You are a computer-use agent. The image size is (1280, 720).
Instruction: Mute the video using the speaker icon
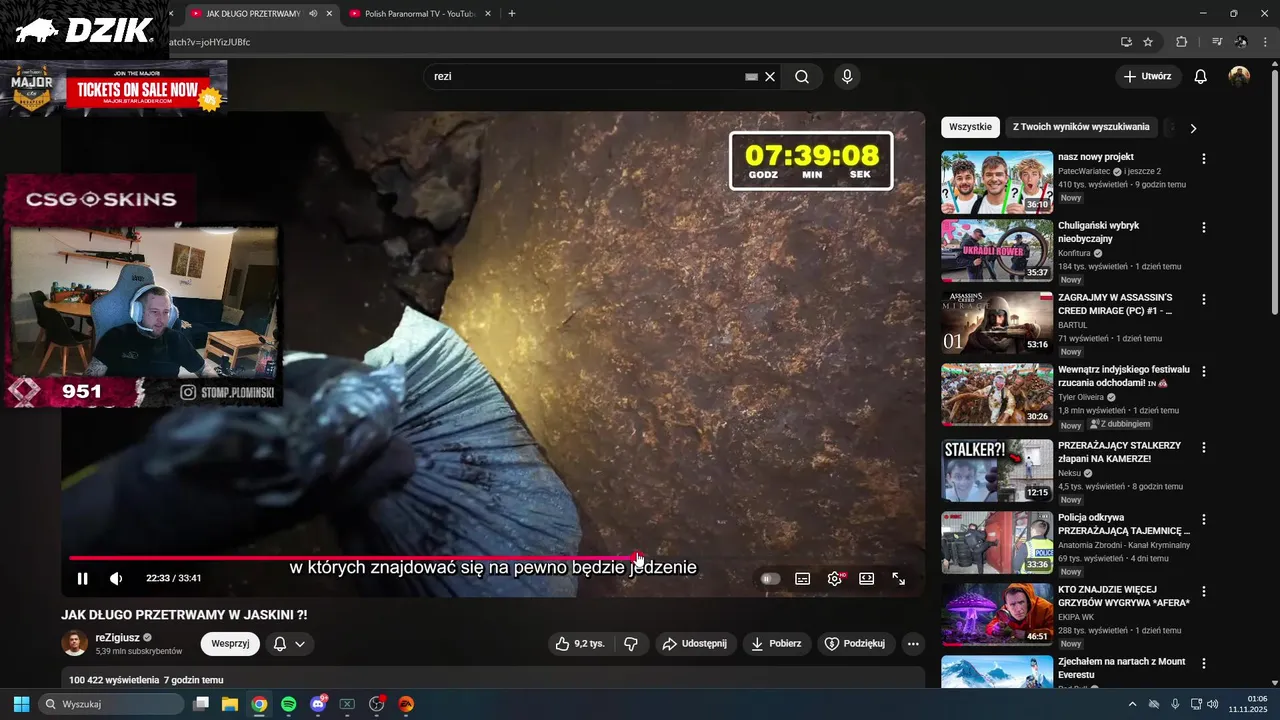(116, 578)
